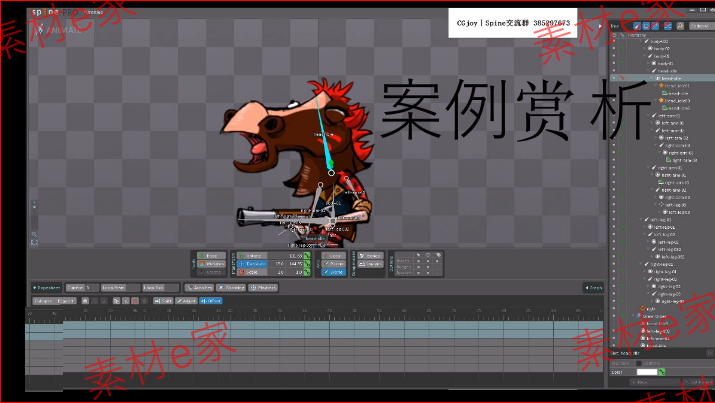715x403 pixels.
Task: Click the Loop Start field
Action: pyautogui.click(x=120, y=288)
